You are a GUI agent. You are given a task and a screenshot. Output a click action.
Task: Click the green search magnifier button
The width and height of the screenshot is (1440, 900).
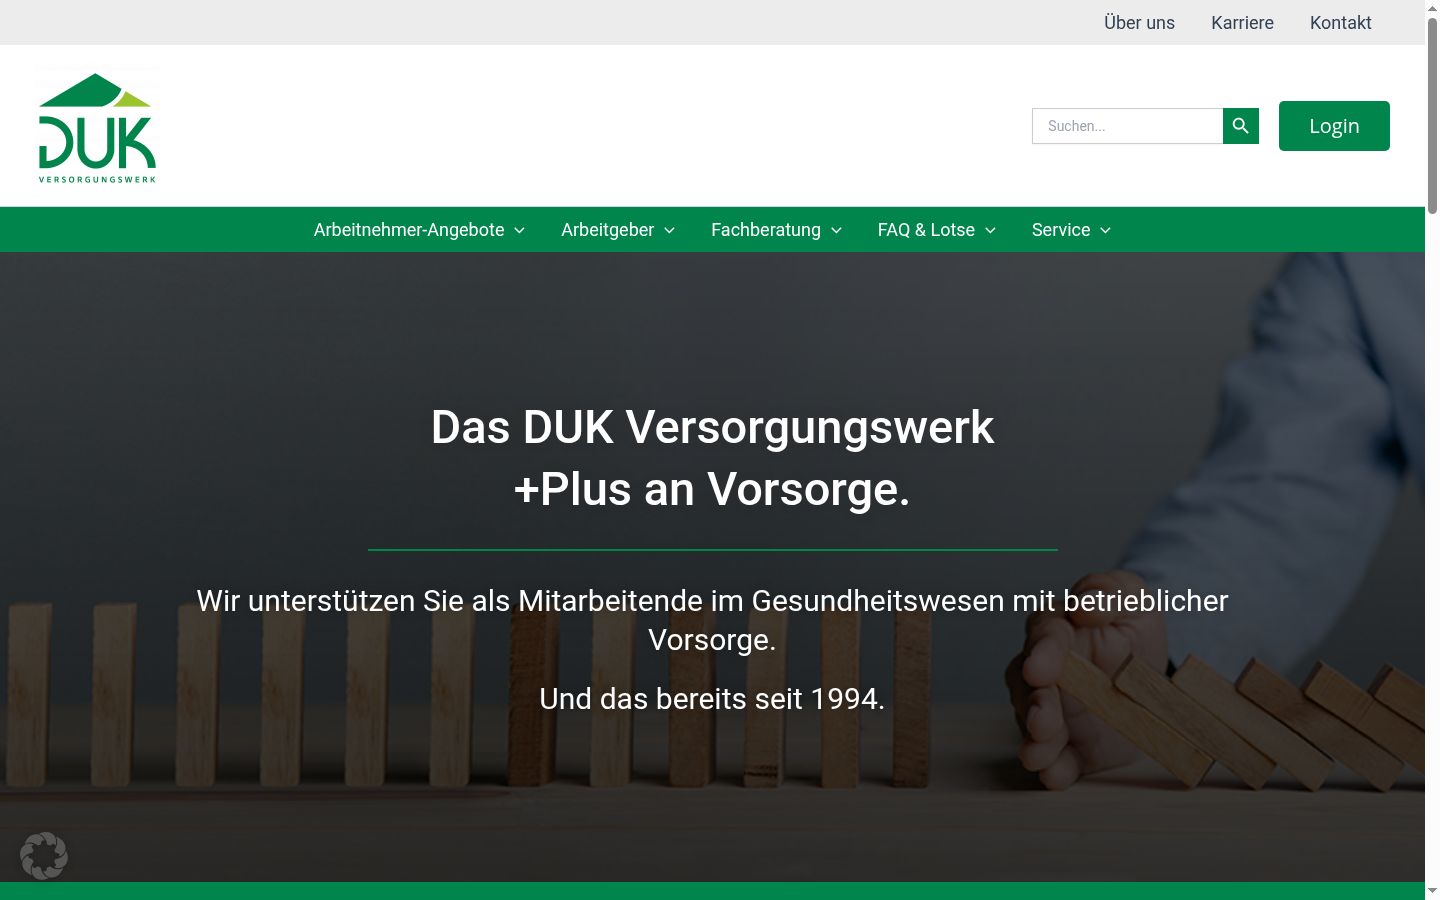[x=1241, y=126]
